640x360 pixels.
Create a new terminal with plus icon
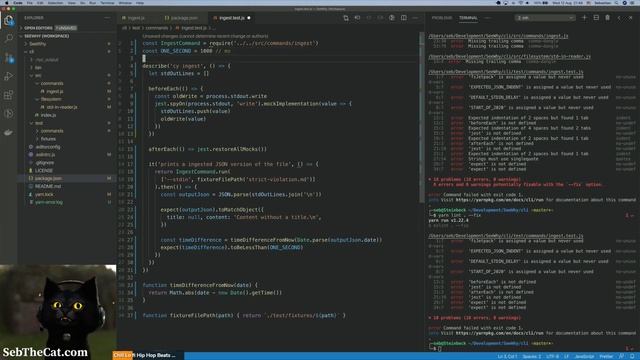coord(584,18)
